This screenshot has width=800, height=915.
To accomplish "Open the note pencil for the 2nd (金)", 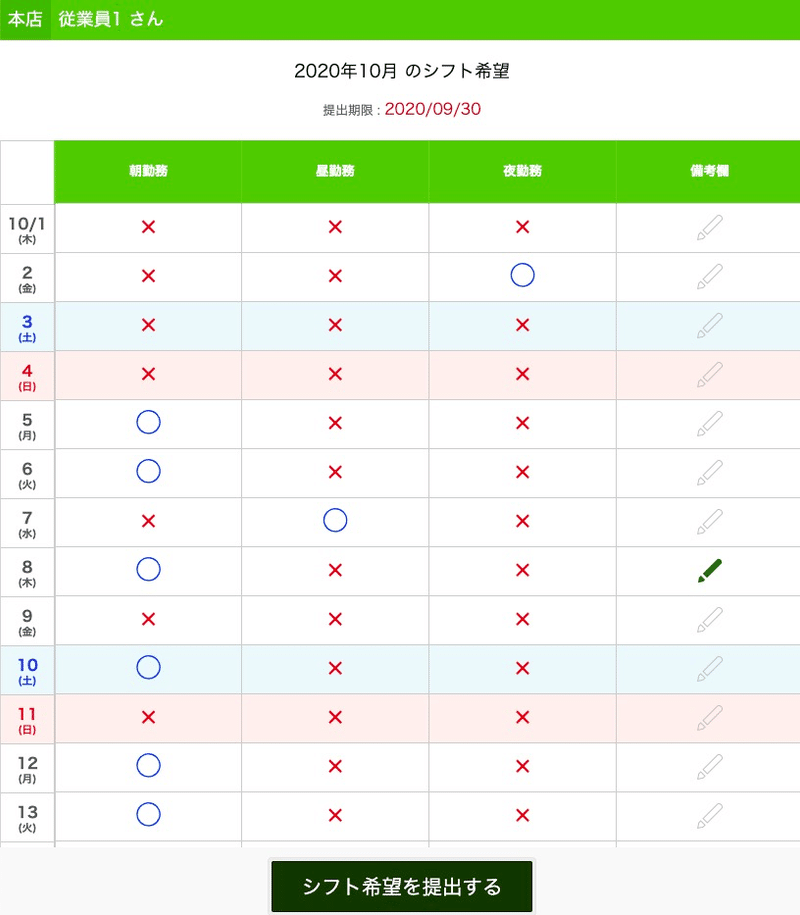I will 709,276.
